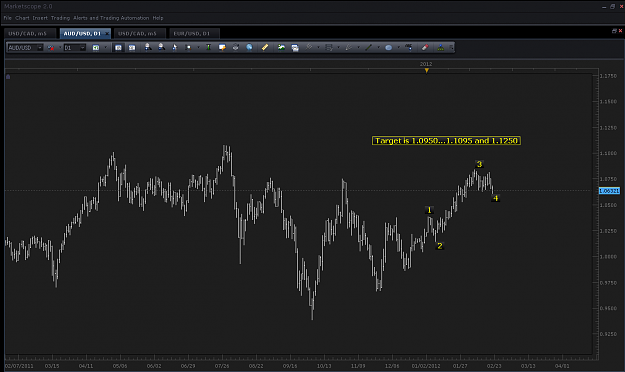The image size is (625, 372).
Task: Click the blue globe icon
Action: (249, 47)
